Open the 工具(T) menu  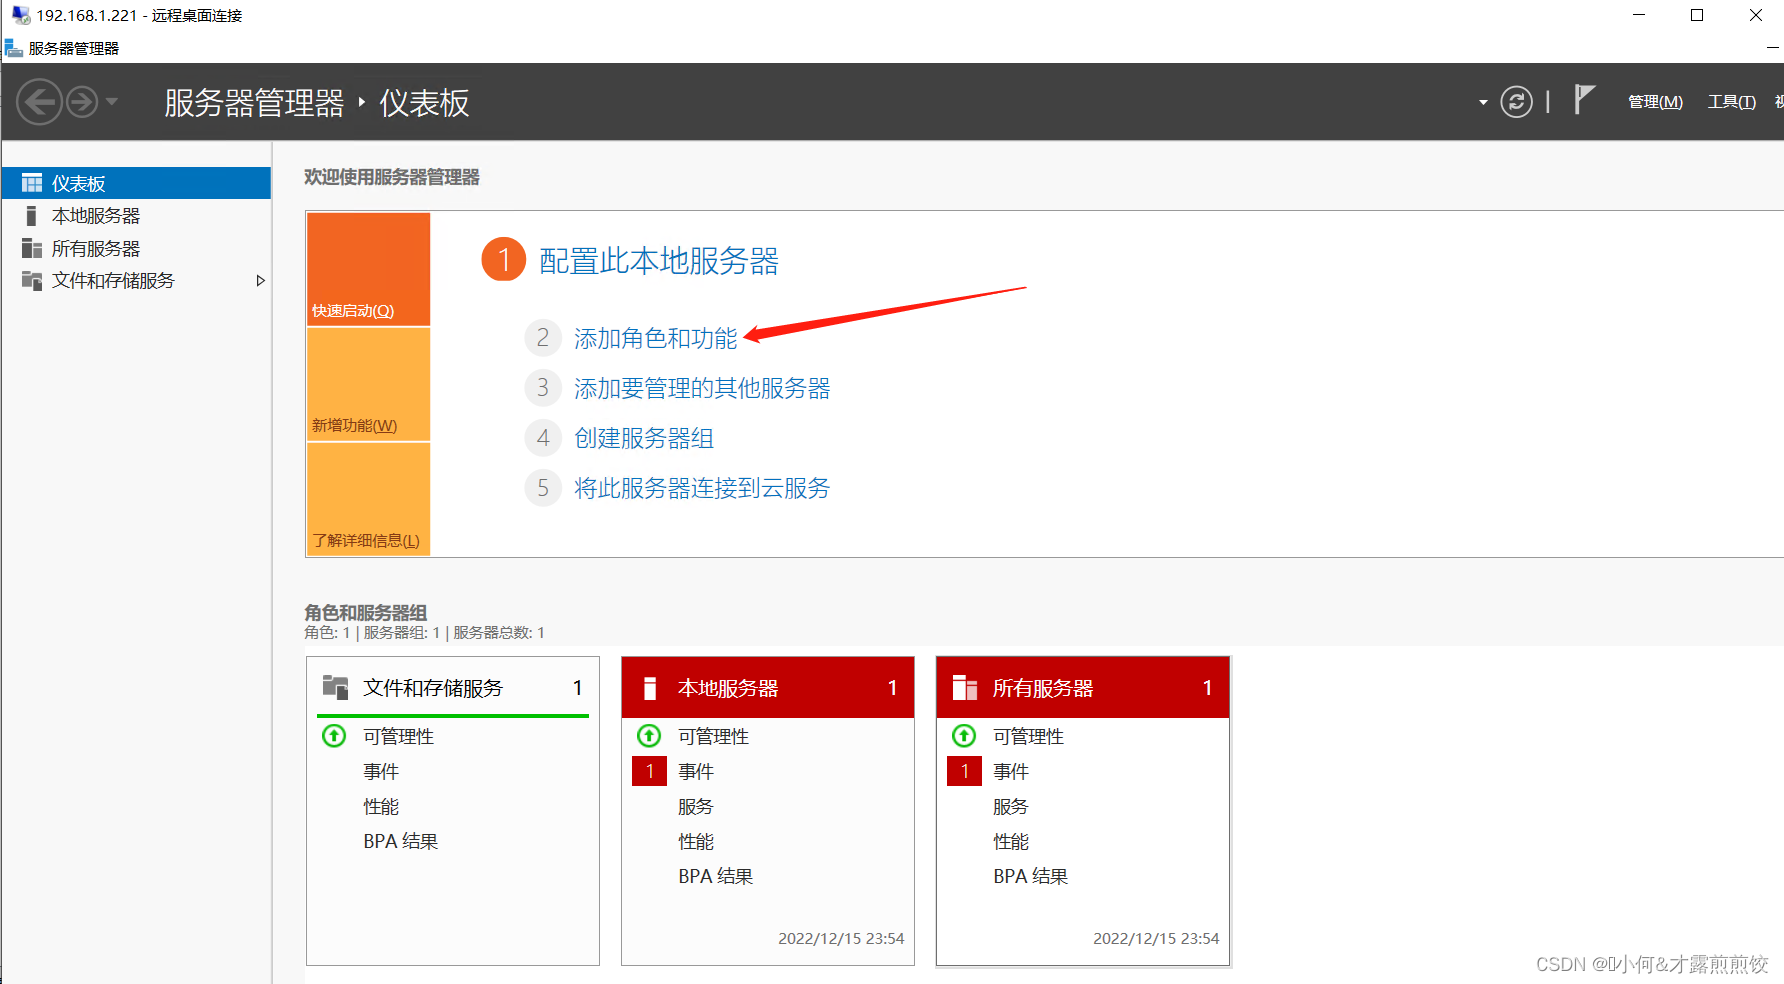click(x=1731, y=102)
